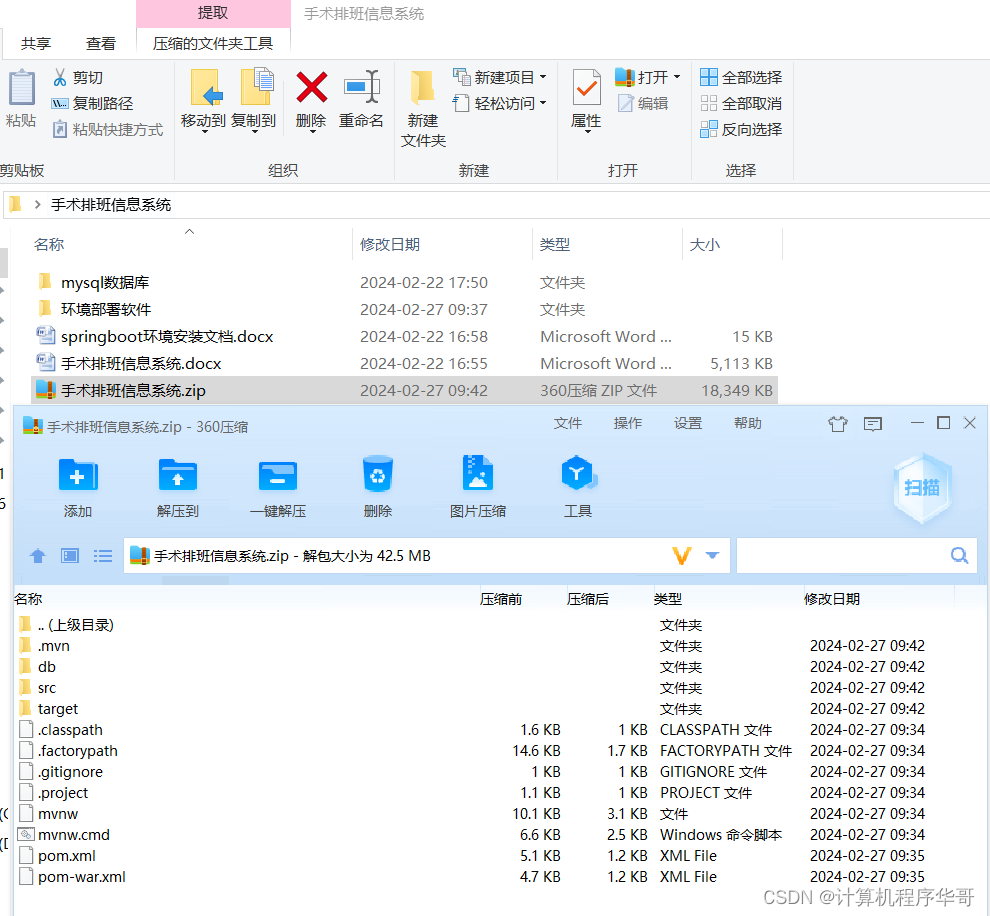Click the 添加 (Add) icon in 360压缩

click(77, 487)
